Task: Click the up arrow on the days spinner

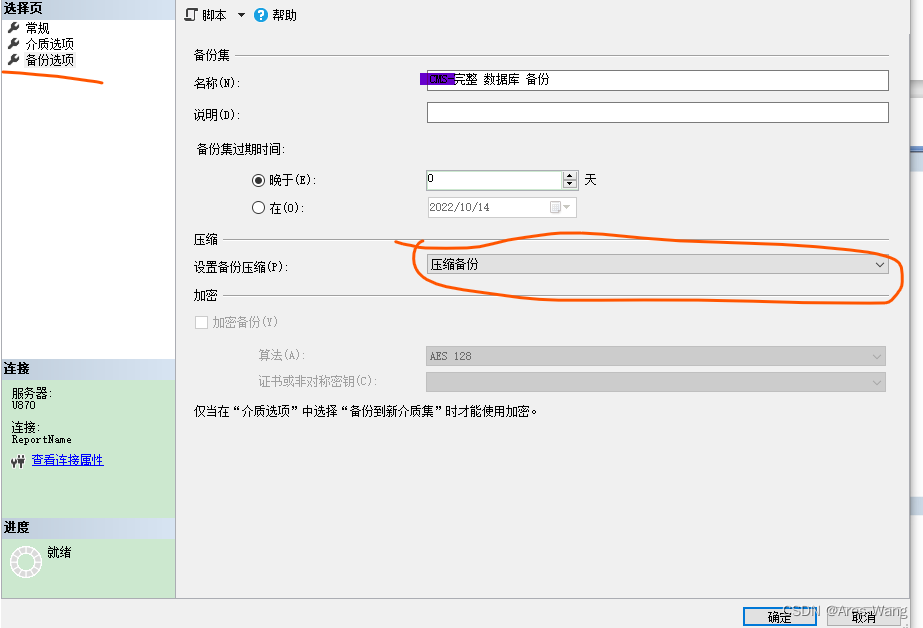Action: coord(569,174)
